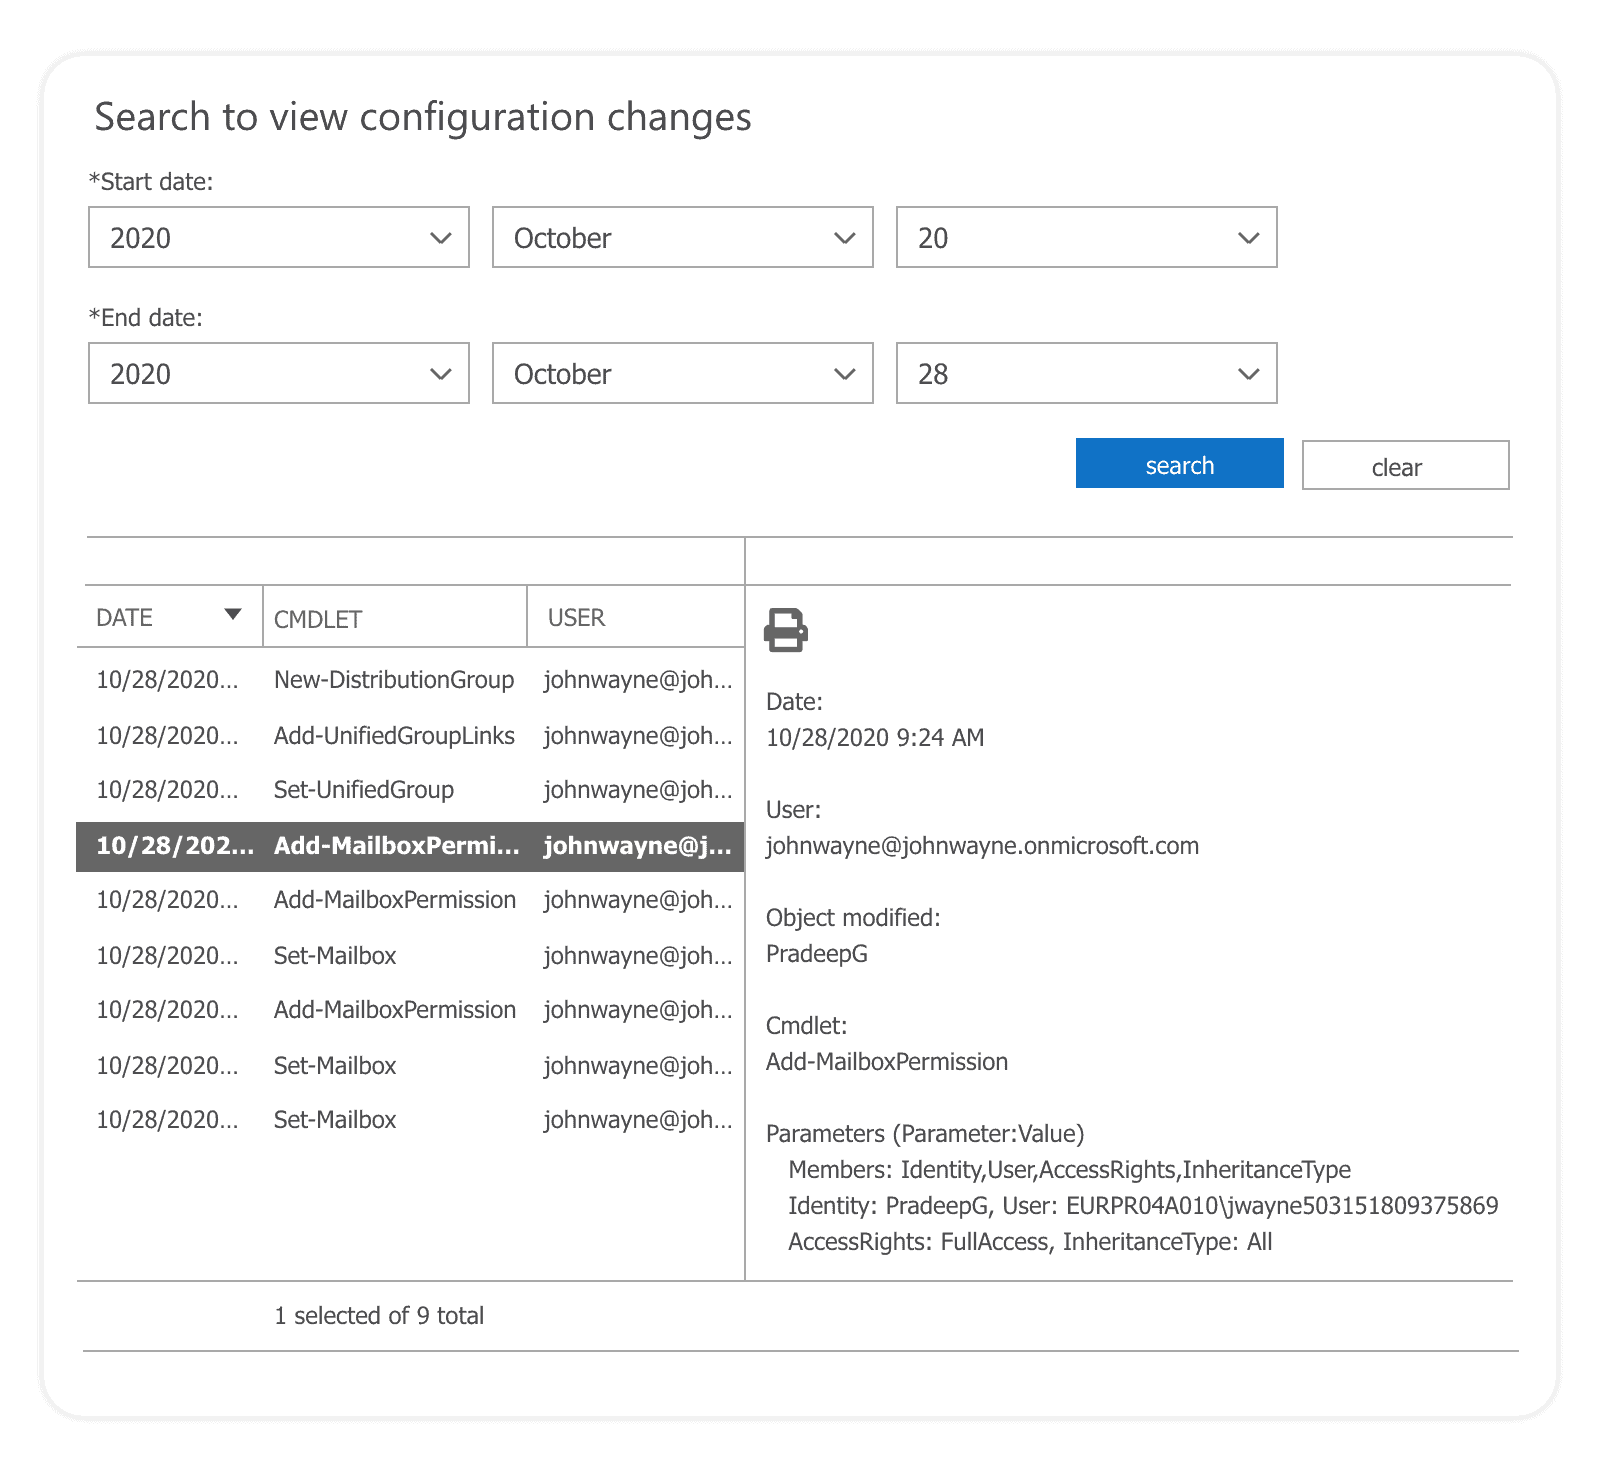The height and width of the screenshot is (1464, 1600).
Task: Select the first Set-Mailbox log entry
Action: [x=394, y=956]
